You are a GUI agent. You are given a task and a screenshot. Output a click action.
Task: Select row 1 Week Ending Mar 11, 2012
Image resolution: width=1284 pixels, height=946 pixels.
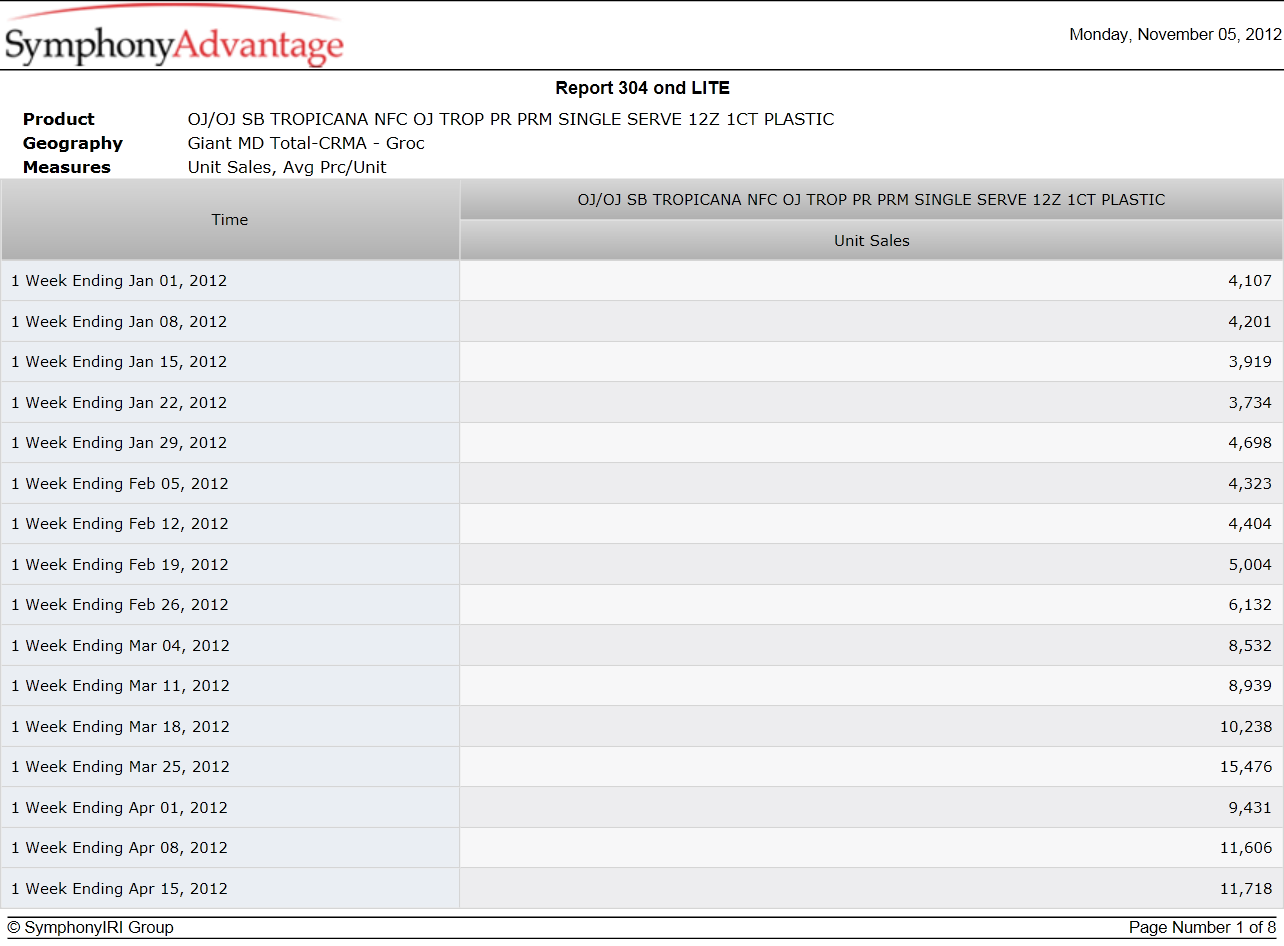(642, 686)
